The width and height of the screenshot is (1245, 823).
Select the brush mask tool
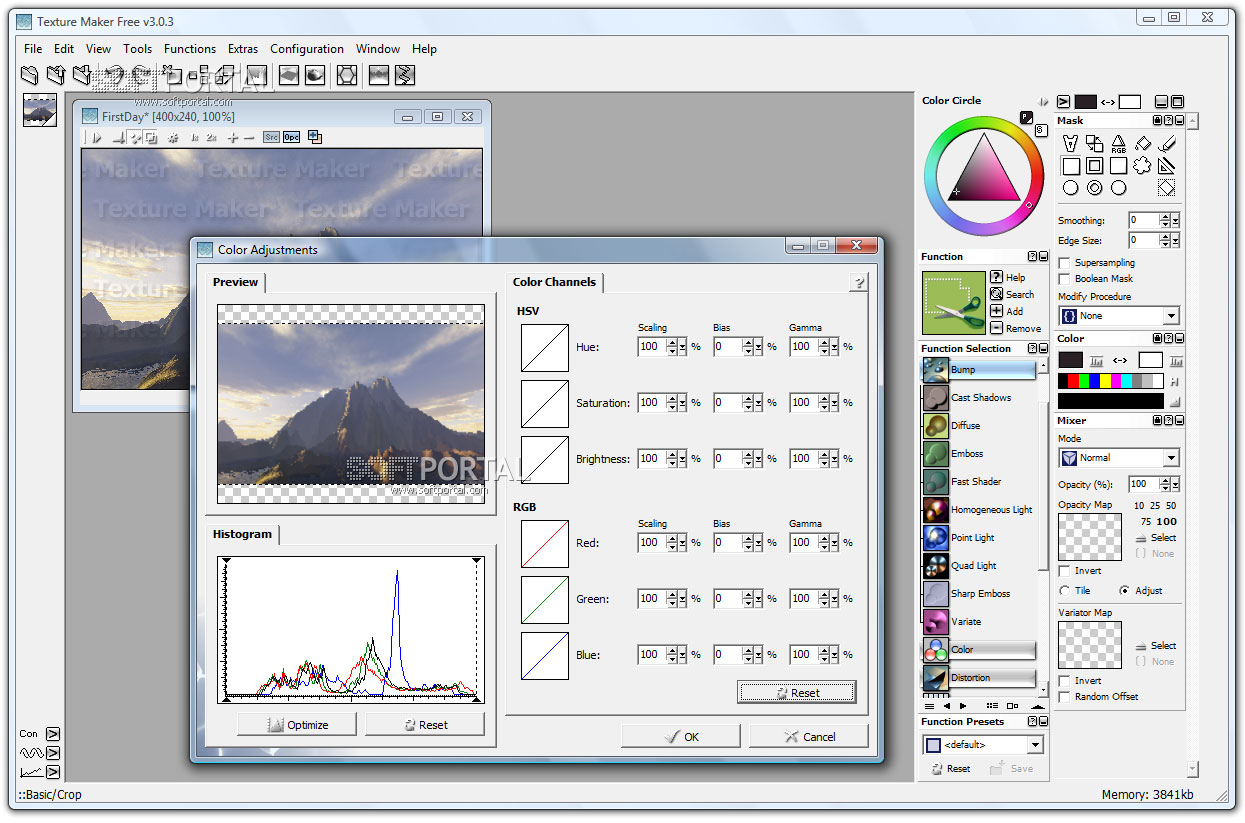[1166, 144]
